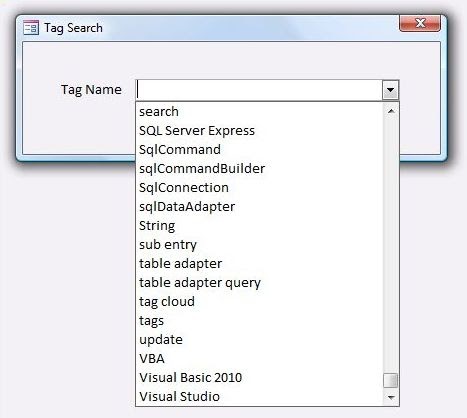467x418 pixels.
Task: Click the Tag Search form icon in title bar
Action: (31, 28)
